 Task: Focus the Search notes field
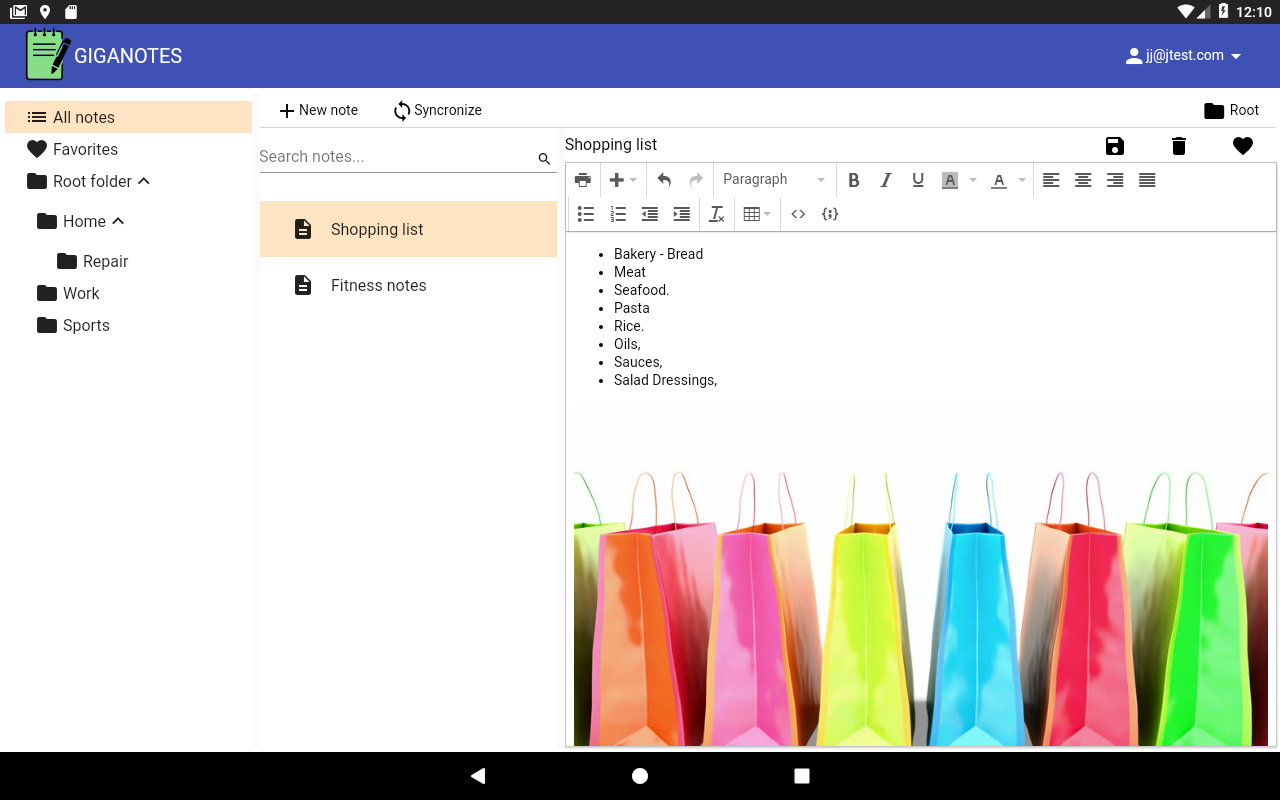[x=396, y=157]
